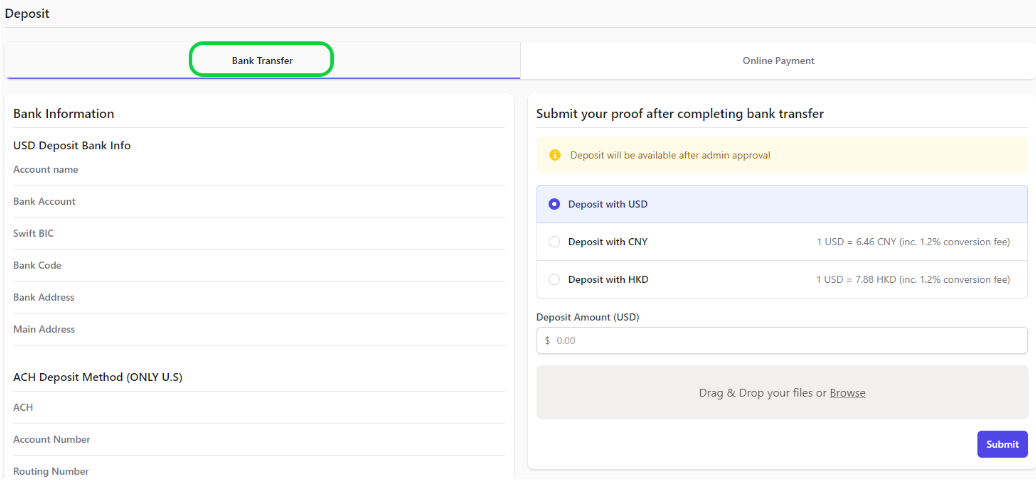Click the HKD exchange rate text

tap(913, 280)
